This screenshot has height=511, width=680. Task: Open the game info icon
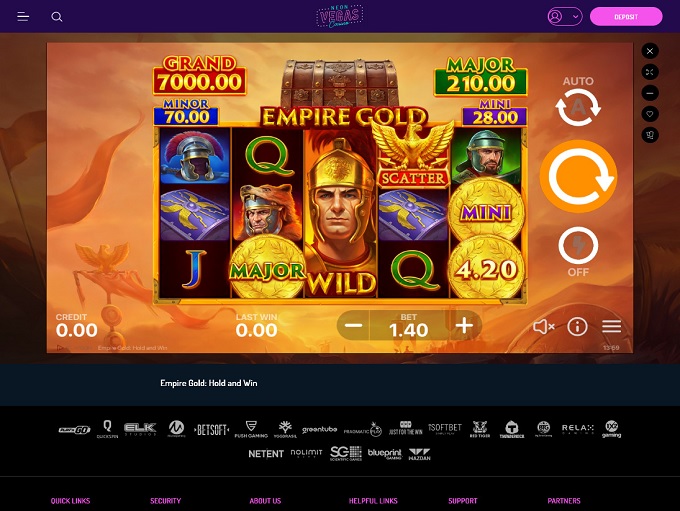pos(577,326)
